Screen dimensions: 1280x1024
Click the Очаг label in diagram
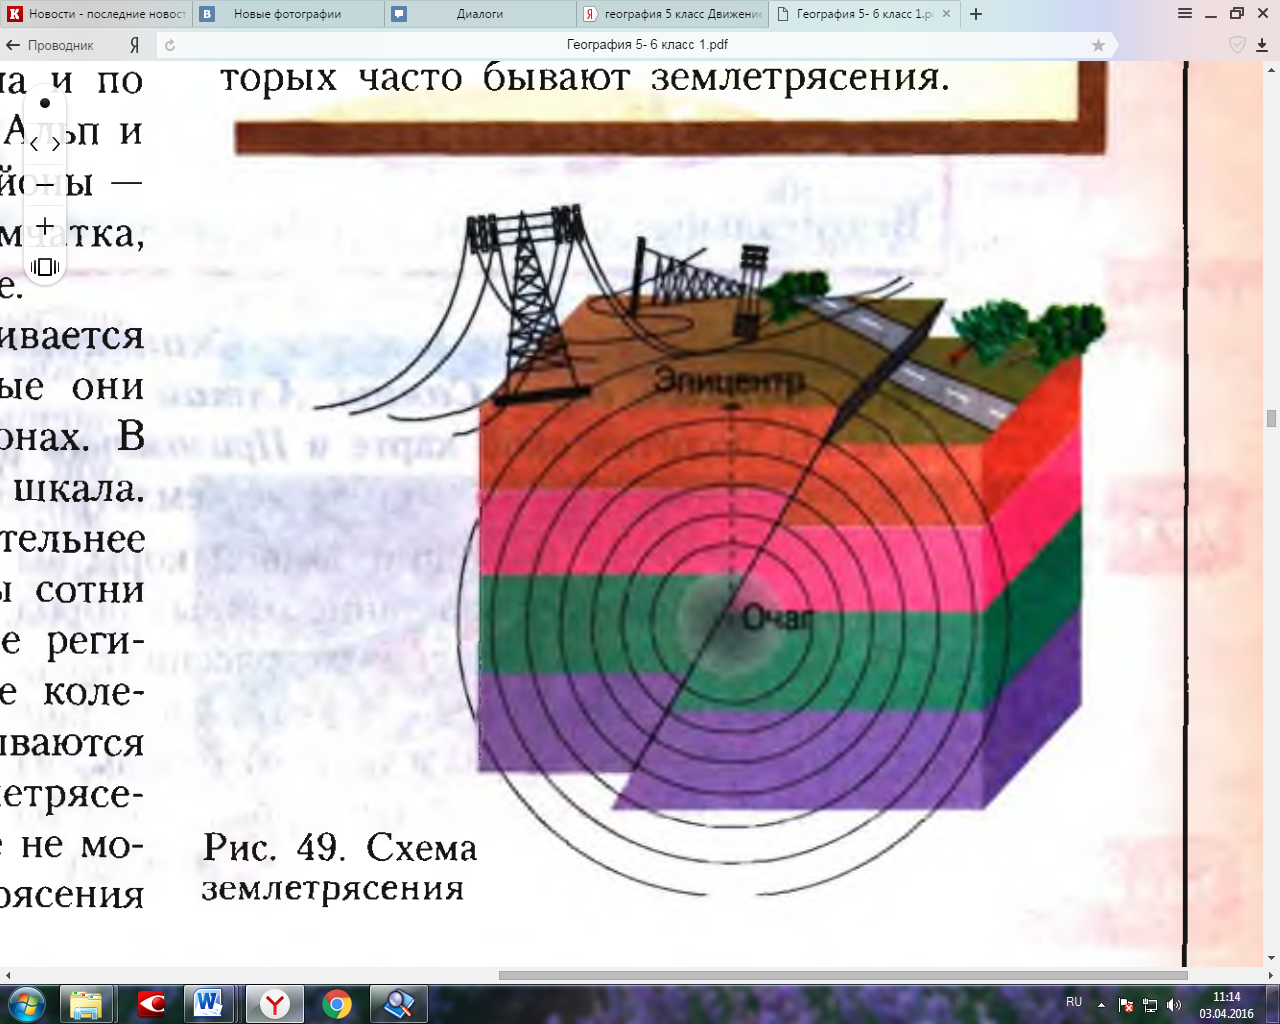point(777,618)
